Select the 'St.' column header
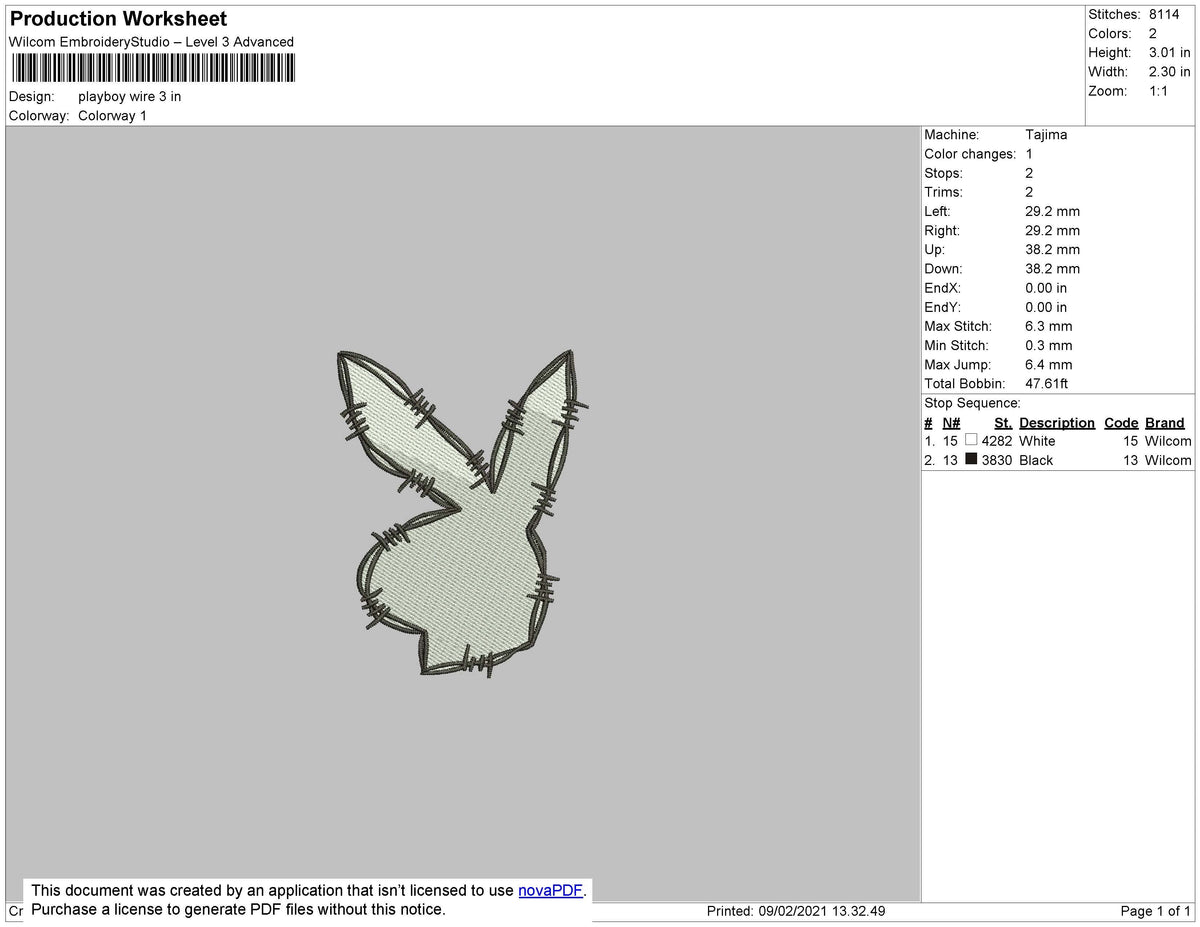Image resolution: width=1200 pixels, height=927 pixels. 1003,423
